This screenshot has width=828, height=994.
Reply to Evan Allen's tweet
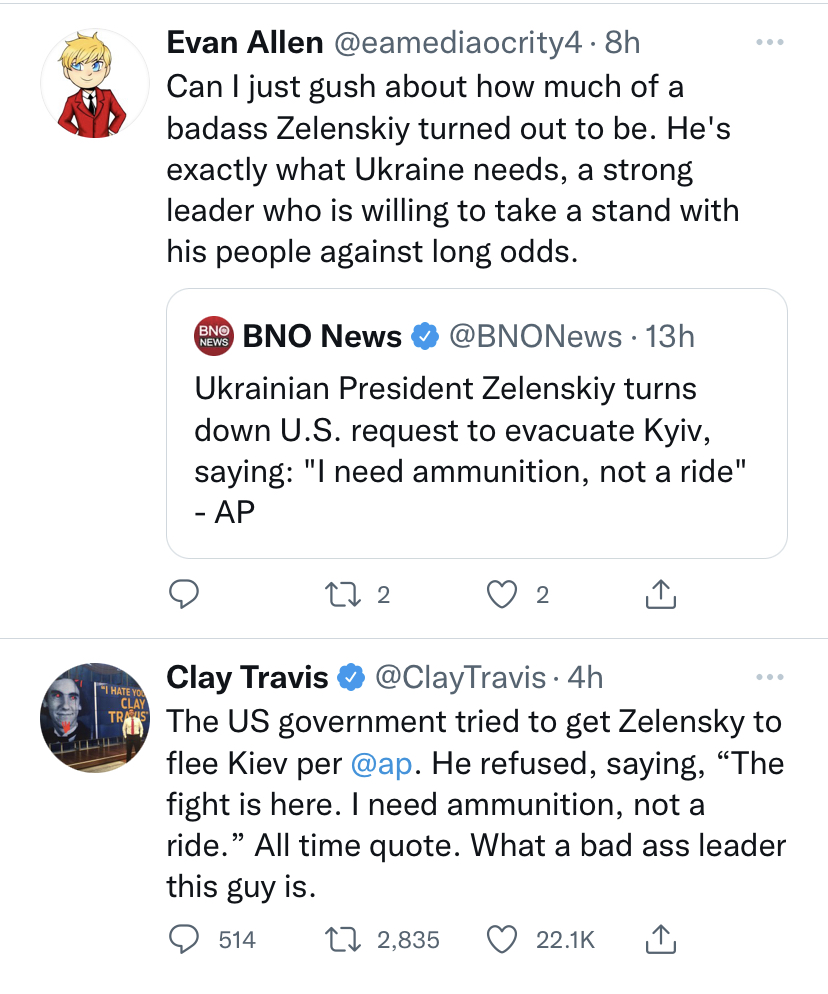point(181,595)
